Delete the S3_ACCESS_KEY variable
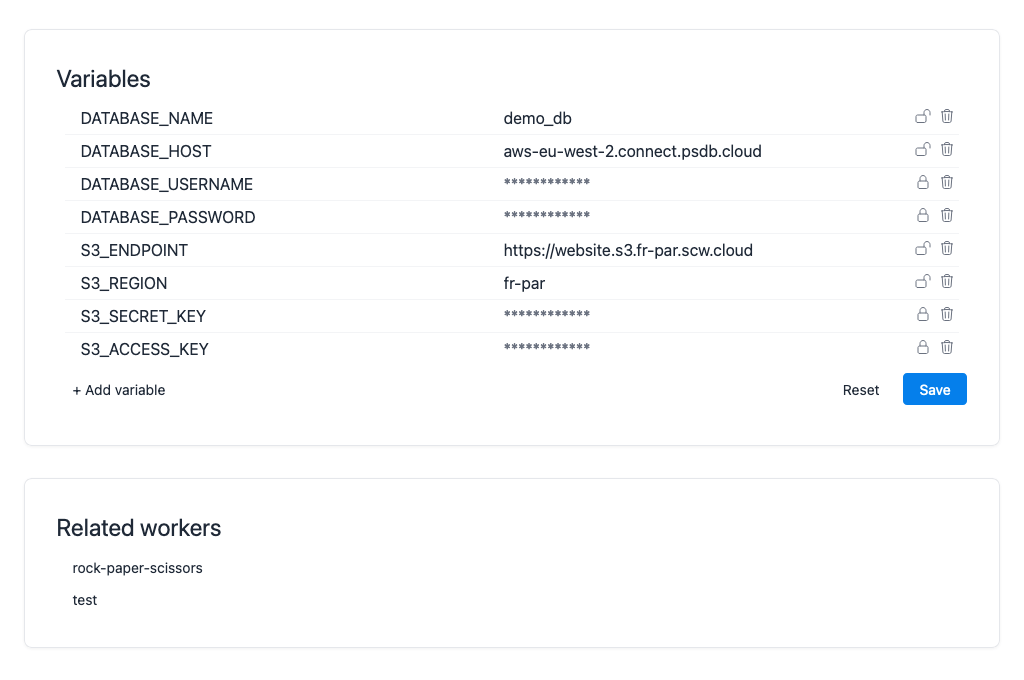The image size is (1024, 680). pos(947,348)
